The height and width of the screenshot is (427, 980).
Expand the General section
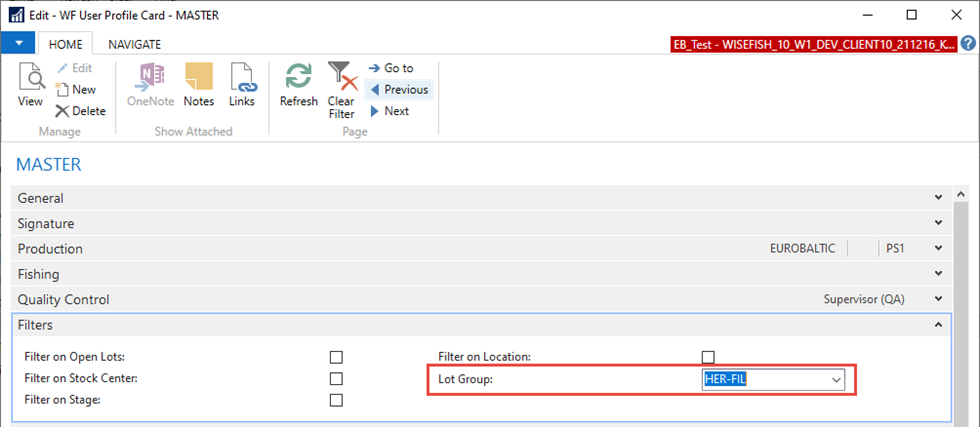pos(937,198)
